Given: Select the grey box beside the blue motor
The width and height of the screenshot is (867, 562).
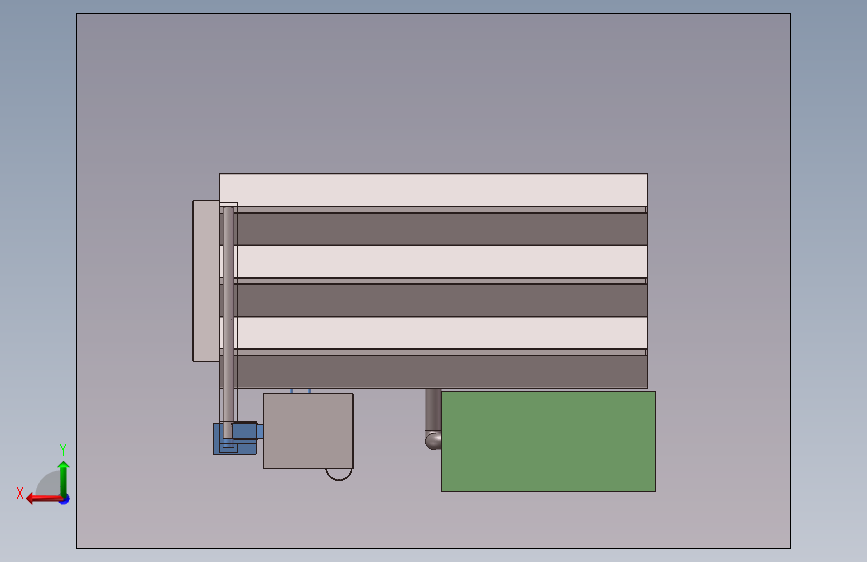Looking at the screenshot, I should pyautogui.click(x=308, y=431).
